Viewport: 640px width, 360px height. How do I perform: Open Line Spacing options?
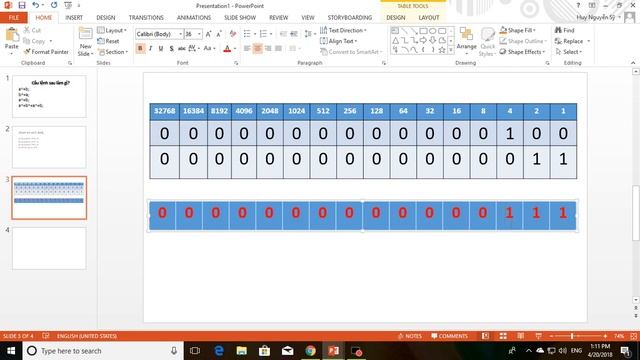[x=309, y=34]
